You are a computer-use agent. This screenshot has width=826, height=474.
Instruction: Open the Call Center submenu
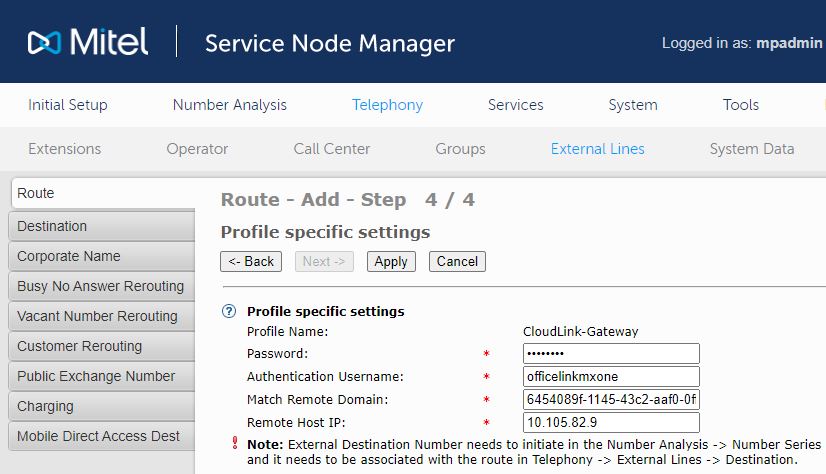(x=331, y=149)
